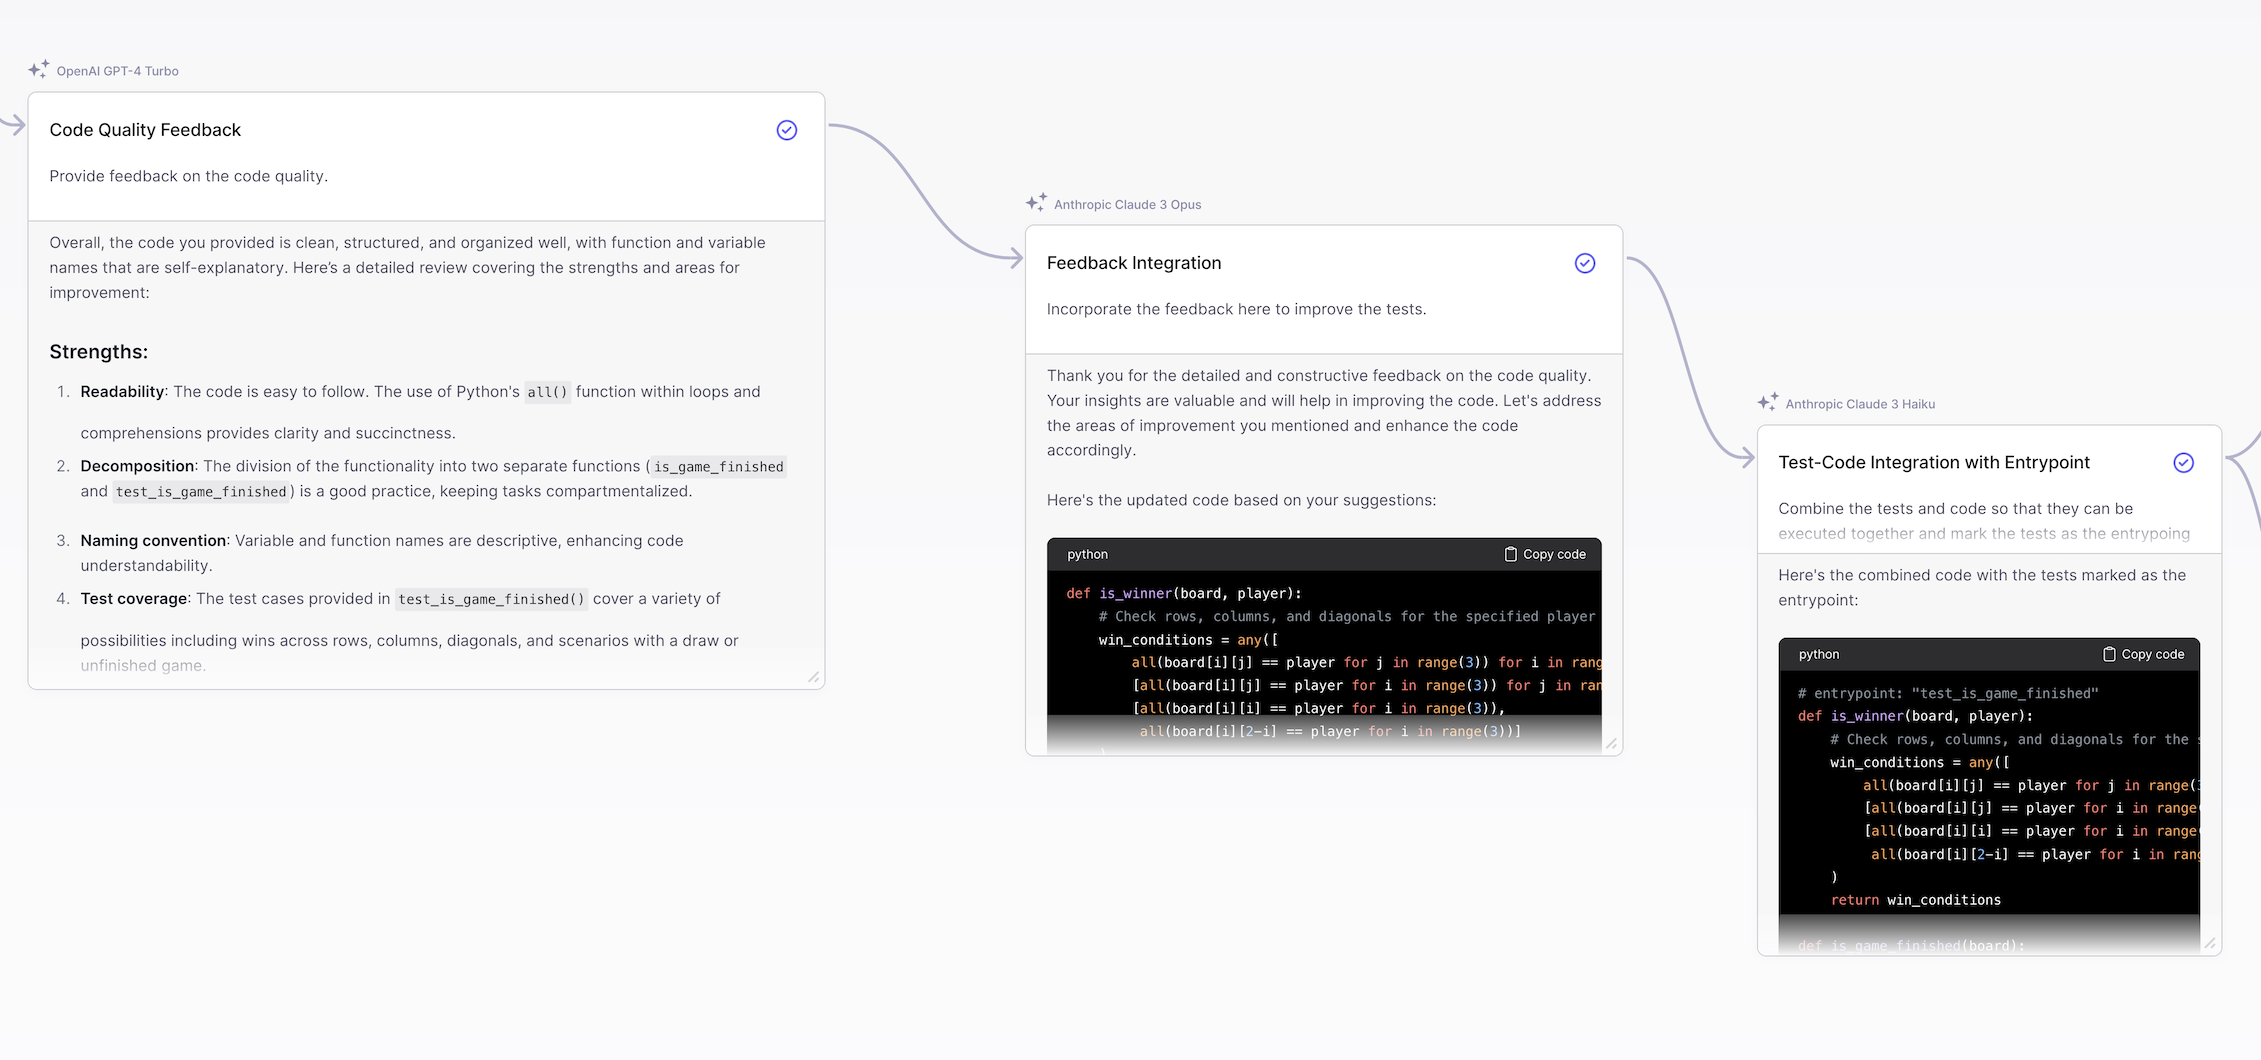Click the Code Quality Feedback title

click(x=145, y=130)
